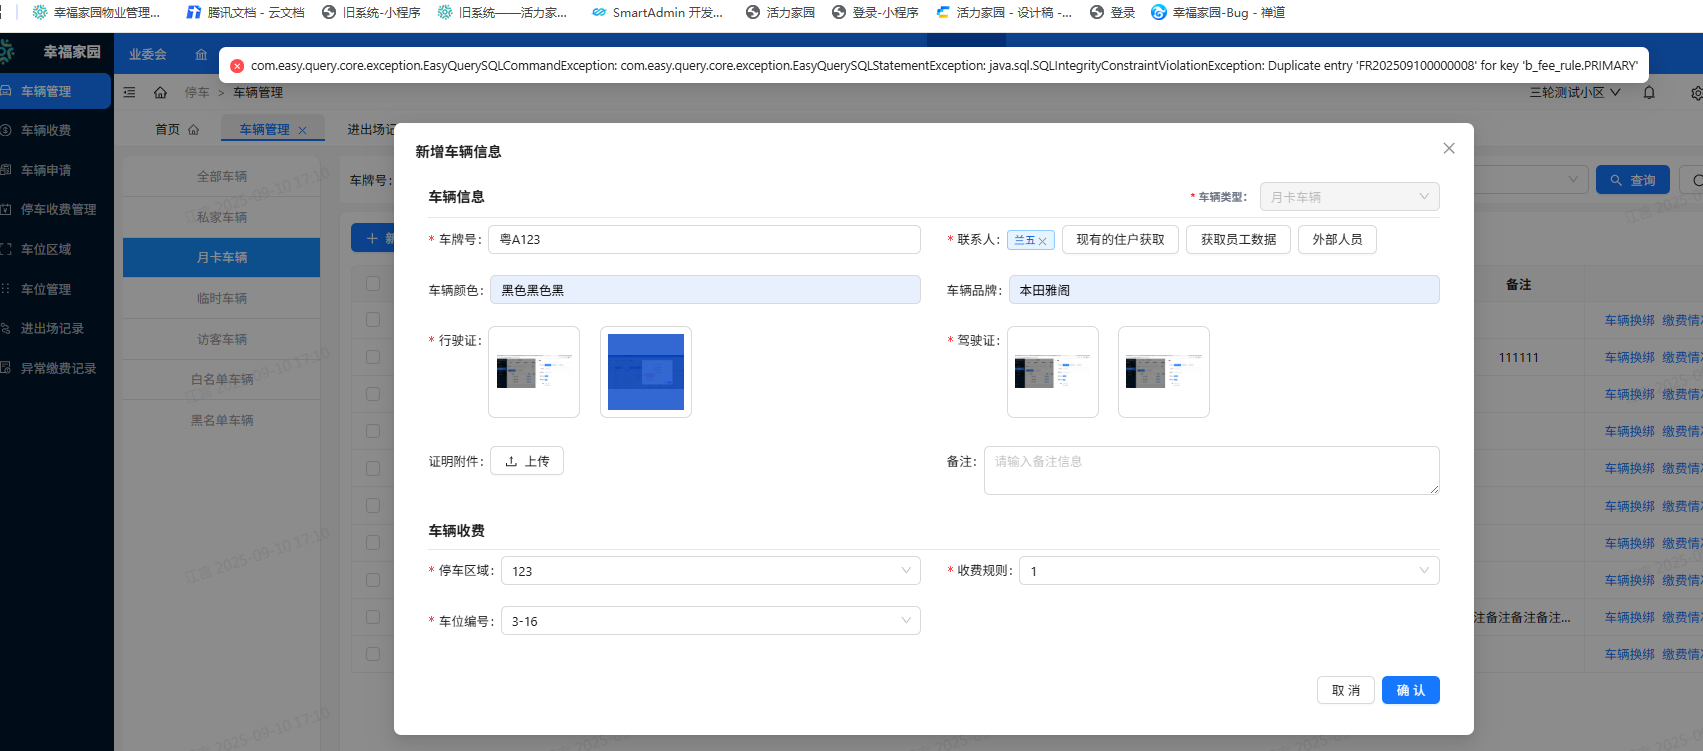Screen dimensions: 1703x751
Task: Switch to 幸福家园-Bug - 禅道 browser tab
Action: 1218,13
